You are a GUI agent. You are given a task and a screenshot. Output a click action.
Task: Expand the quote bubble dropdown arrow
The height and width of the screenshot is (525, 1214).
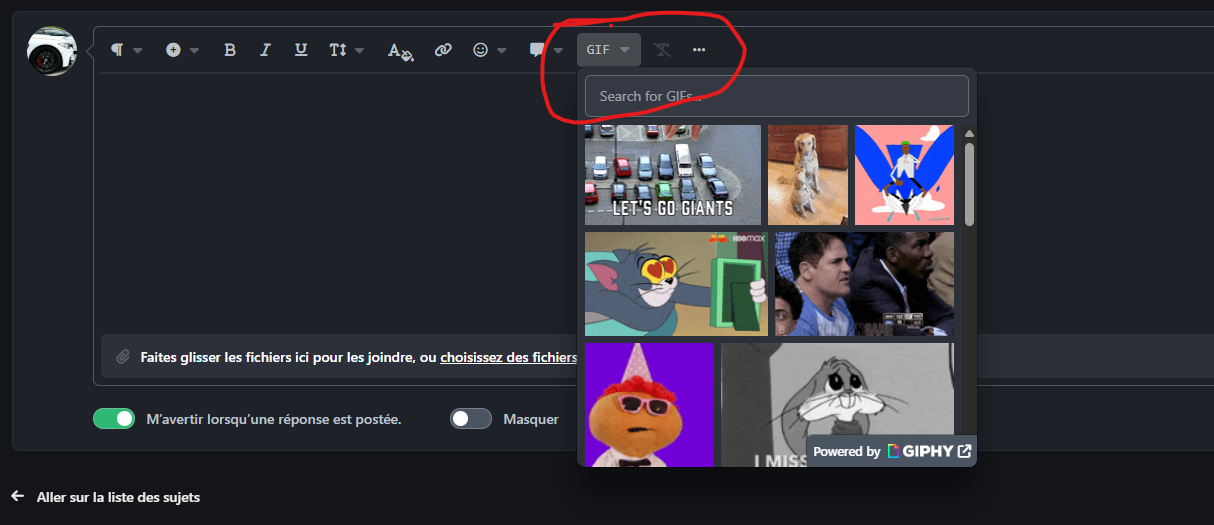point(558,50)
